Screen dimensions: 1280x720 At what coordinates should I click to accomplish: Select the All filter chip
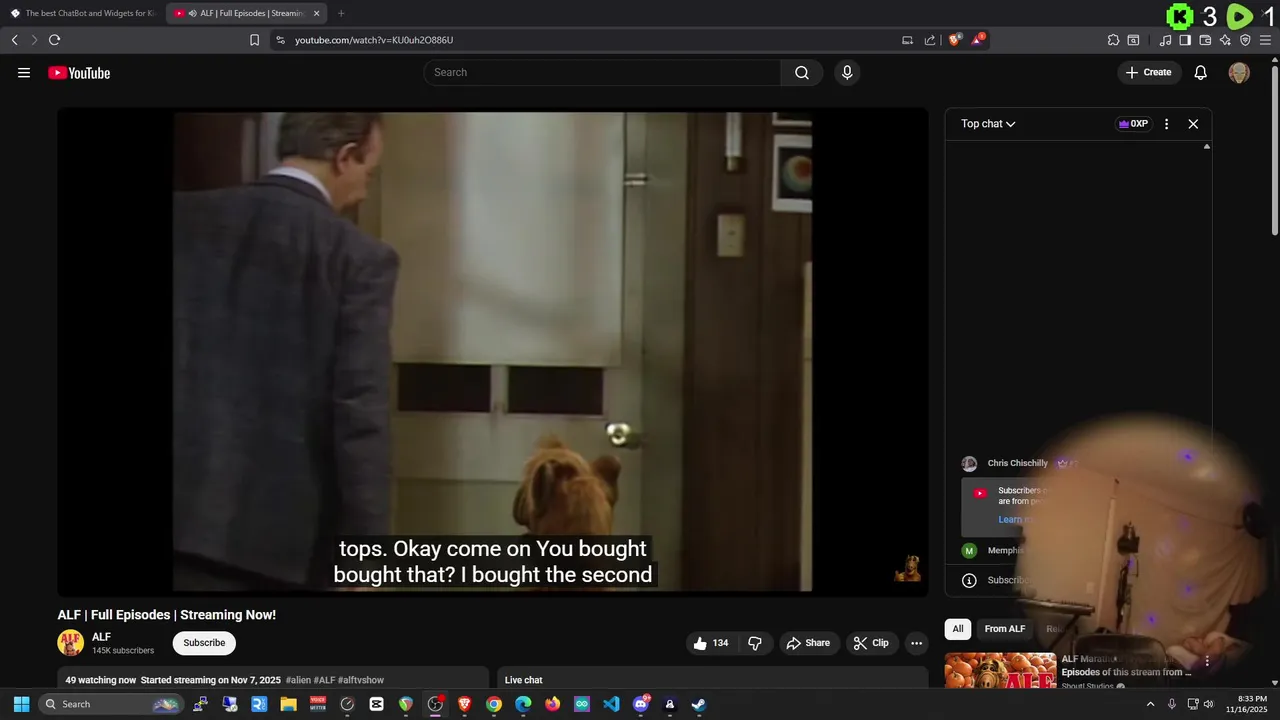pyautogui.click(x=958, y=629)
